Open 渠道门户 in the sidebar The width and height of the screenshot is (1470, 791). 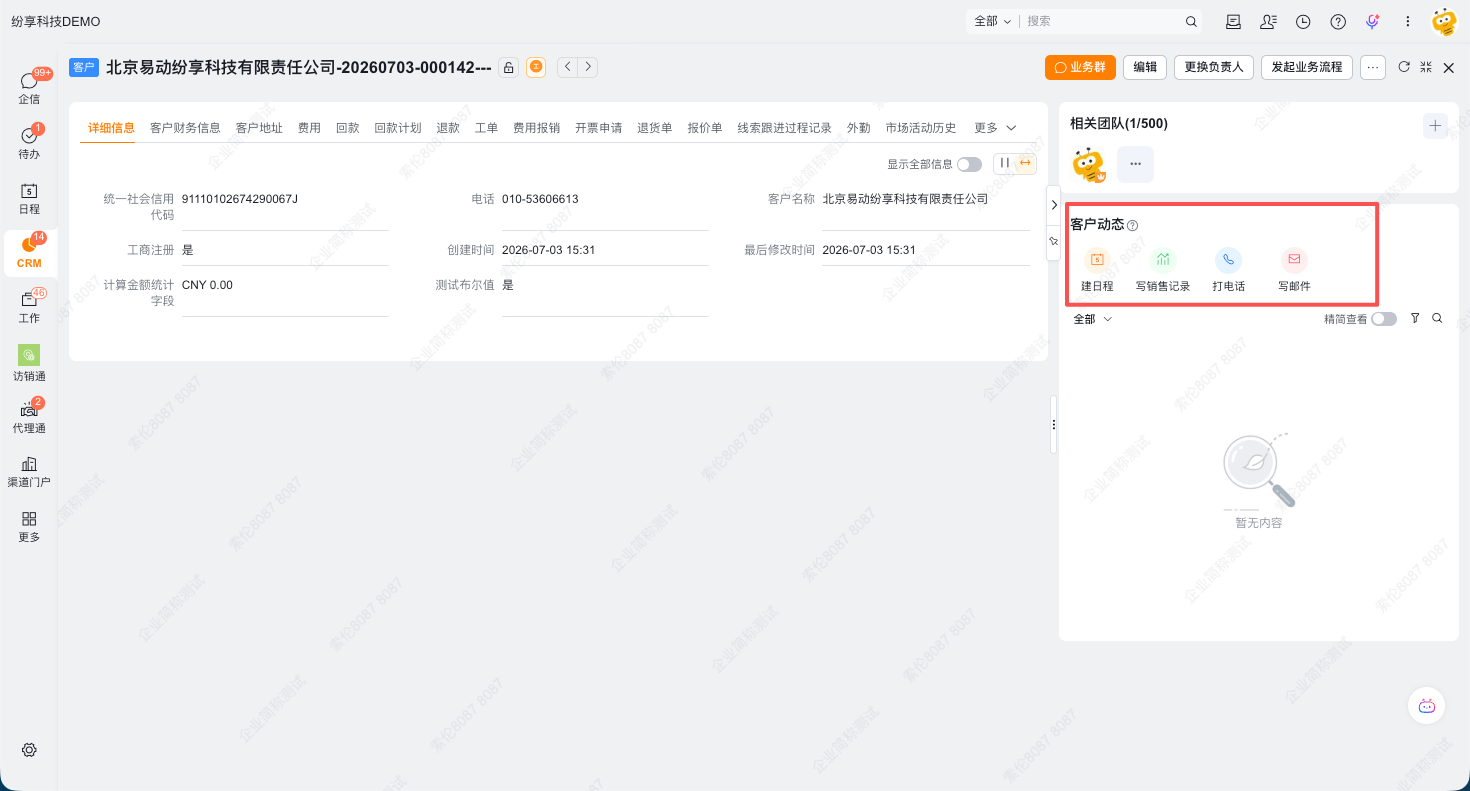[x=29, y=471]
